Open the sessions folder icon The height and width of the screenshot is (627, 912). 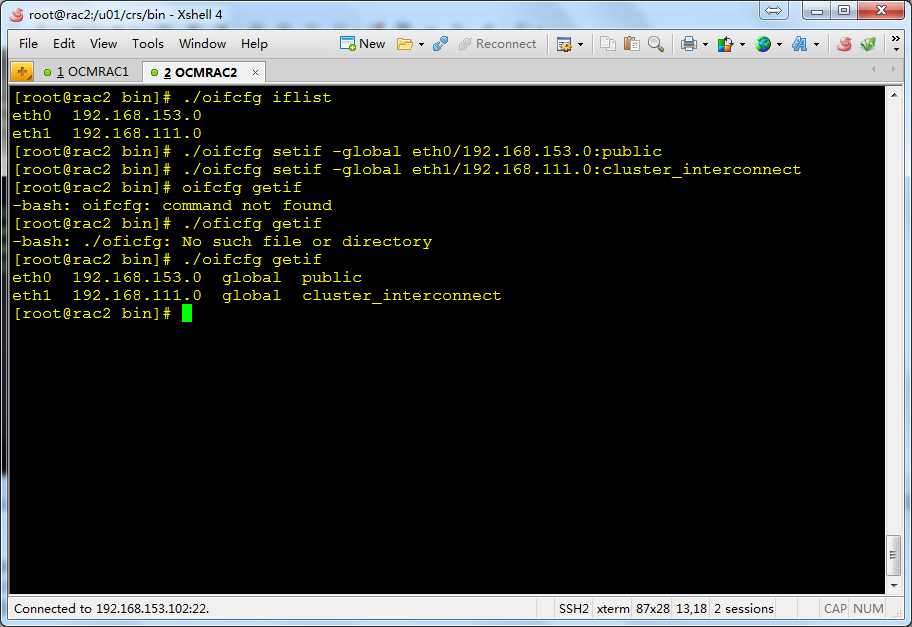pos(404,44)
